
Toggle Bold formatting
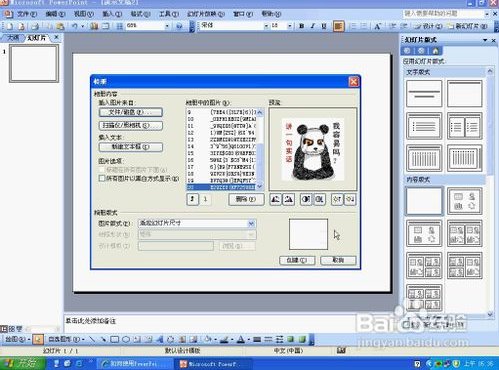(x=302, y=26)
